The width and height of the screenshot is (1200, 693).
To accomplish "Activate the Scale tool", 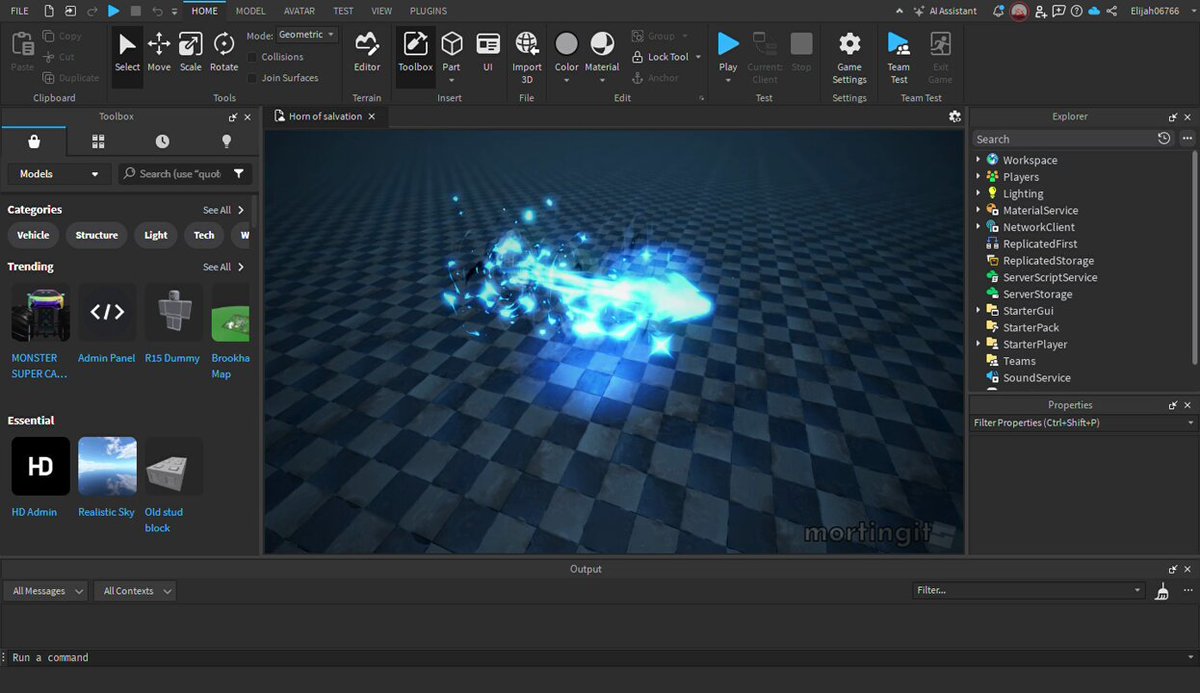I will click(x=190, y=53).
